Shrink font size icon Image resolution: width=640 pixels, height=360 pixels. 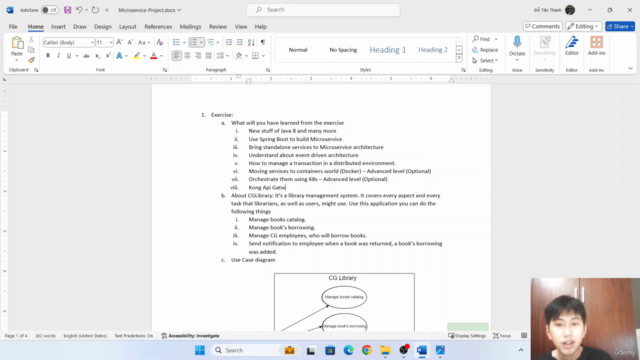point(130,42)
